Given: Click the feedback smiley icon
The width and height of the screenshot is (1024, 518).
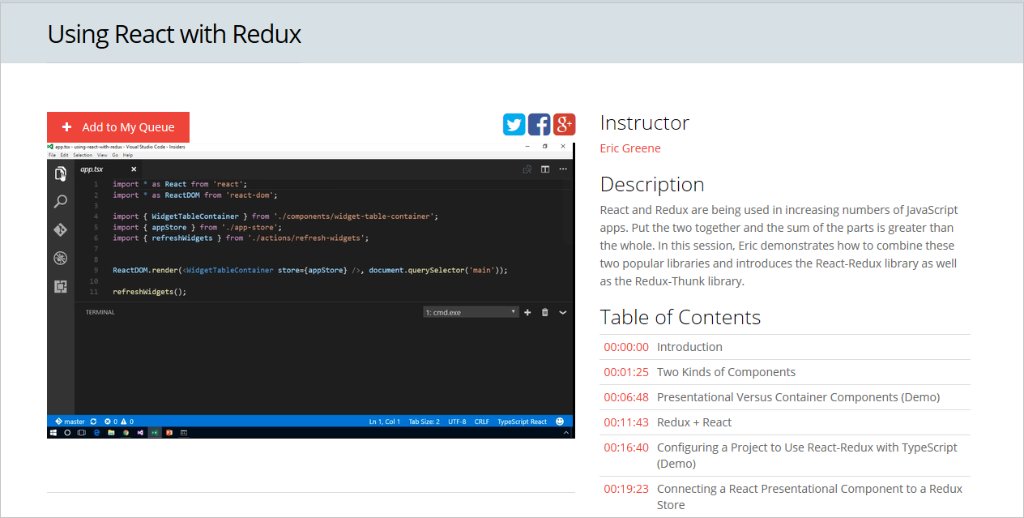Looking at the screenshot, I should (x=560, y=421).
